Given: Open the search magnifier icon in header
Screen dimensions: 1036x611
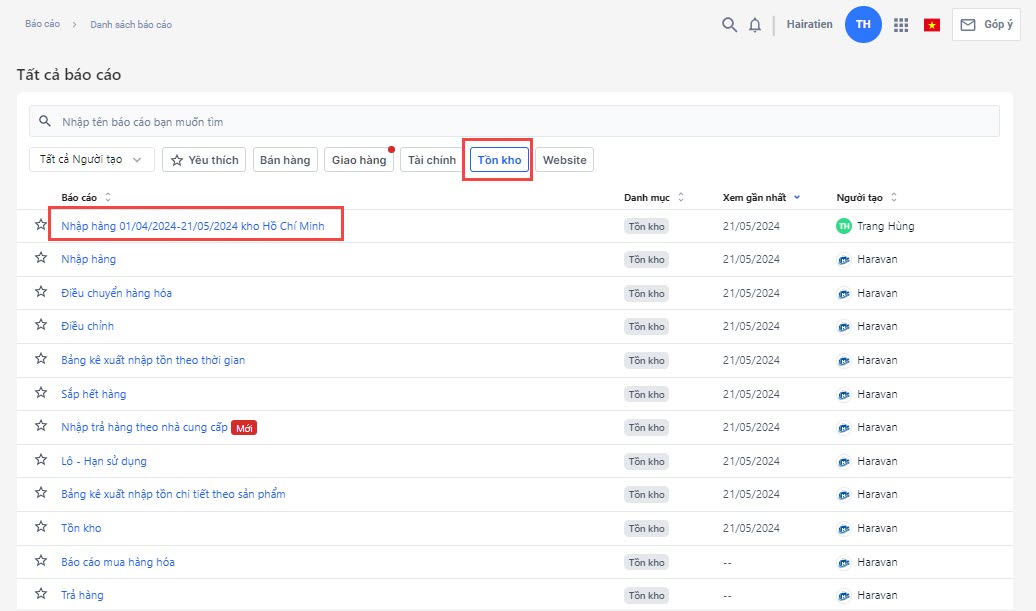Looking at the screenshot, I should click(x=729, y=25).
